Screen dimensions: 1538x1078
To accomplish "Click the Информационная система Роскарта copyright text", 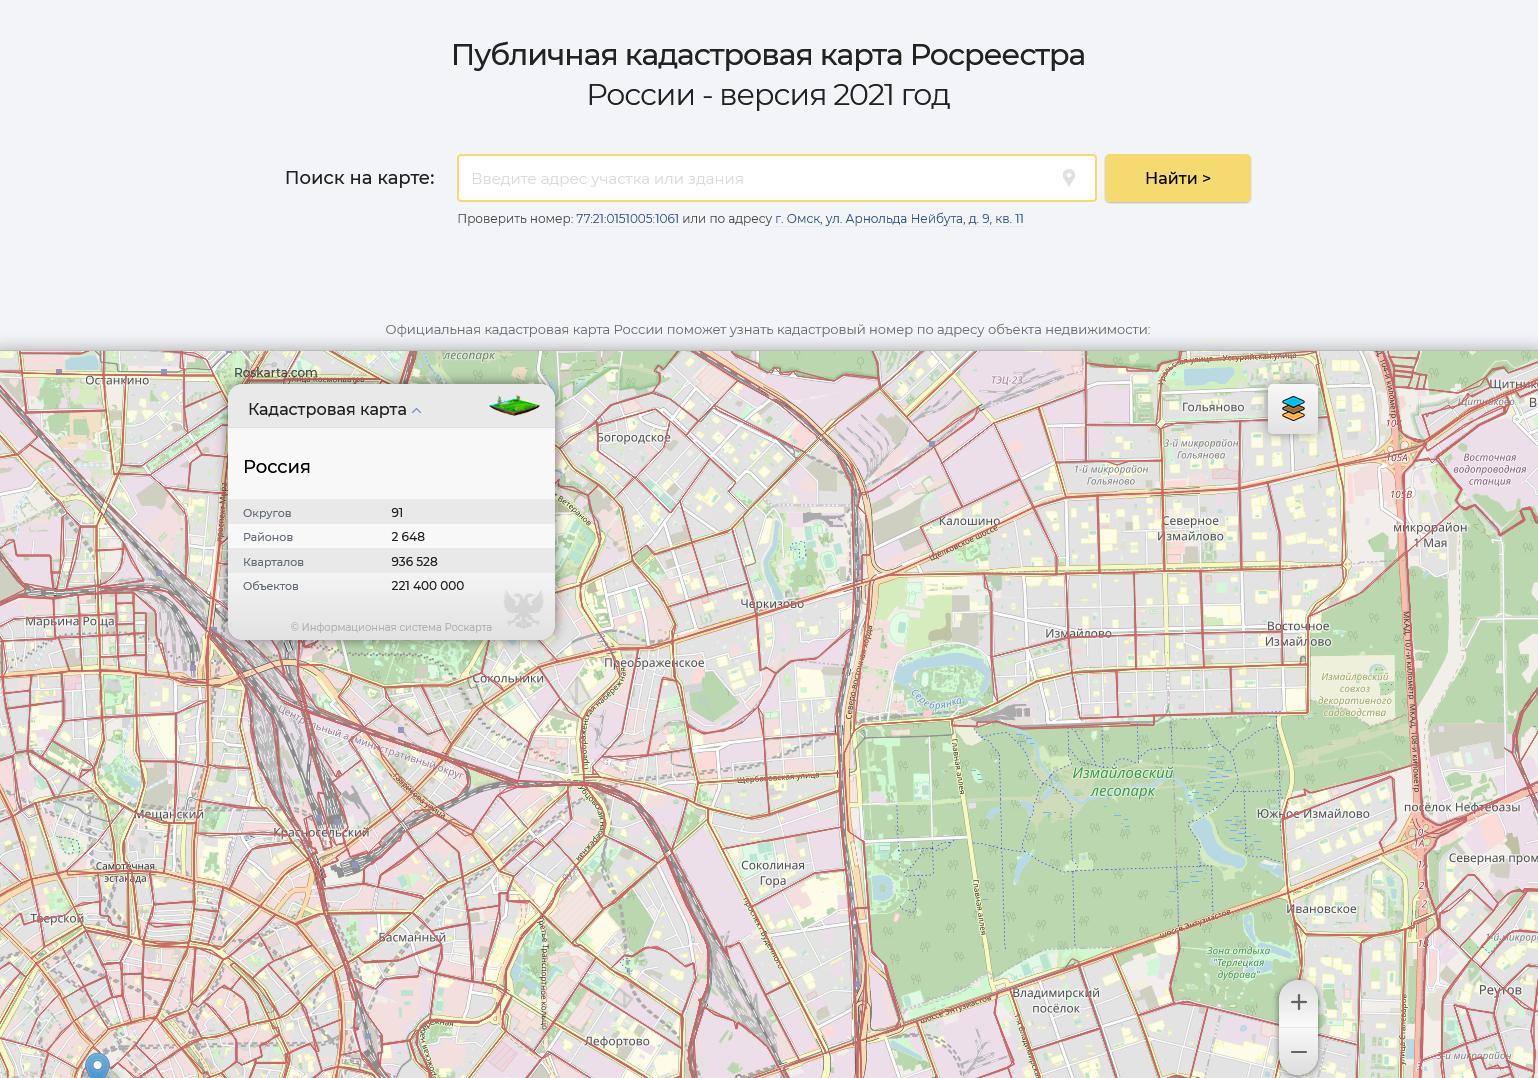I will [x=391, y=627].
